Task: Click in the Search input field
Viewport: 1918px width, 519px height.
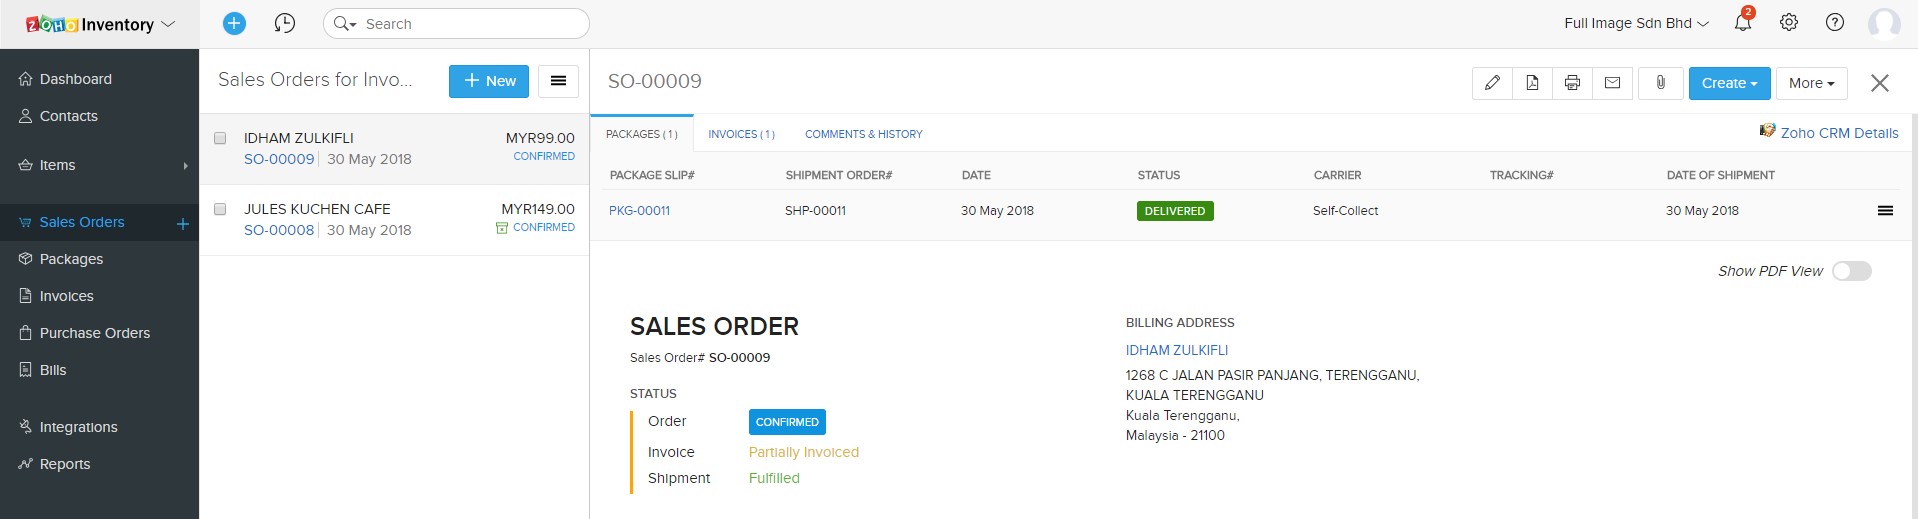Action: coord(470,24)
